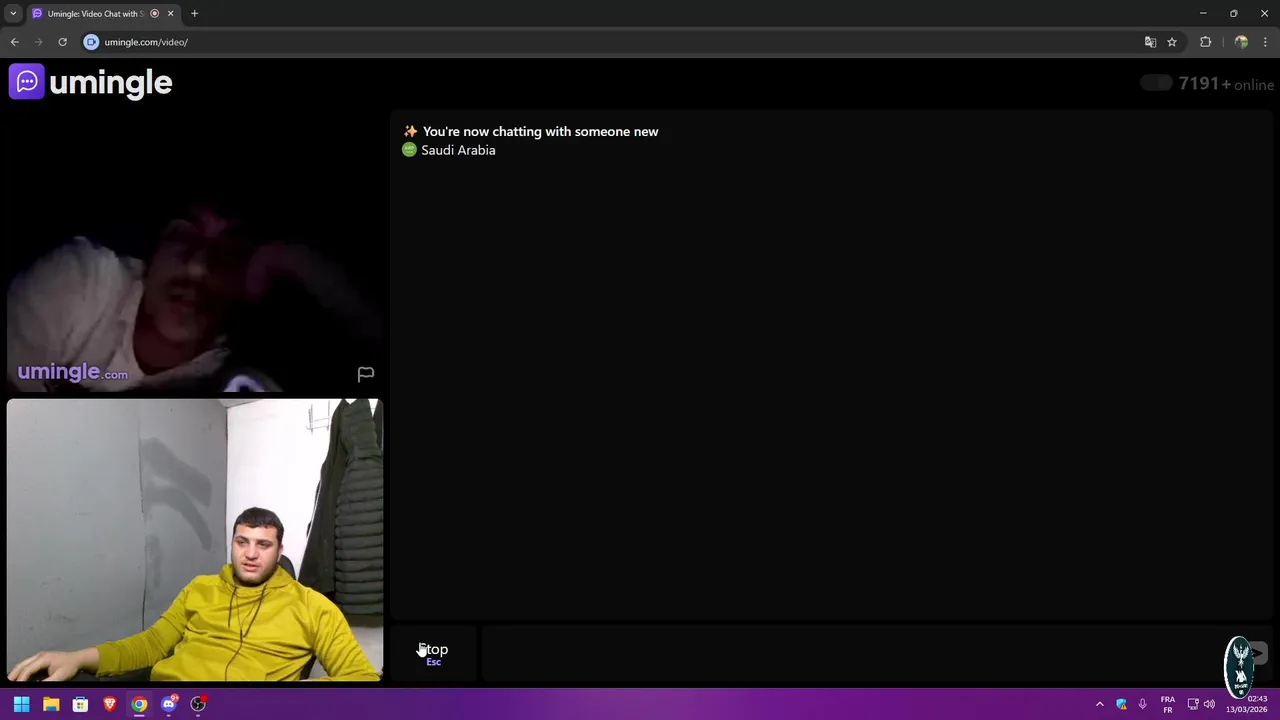Image resolution: width=1280 pixels, height=720 pixels.
Task: Open the Windows Start menu
Action: 21,704
